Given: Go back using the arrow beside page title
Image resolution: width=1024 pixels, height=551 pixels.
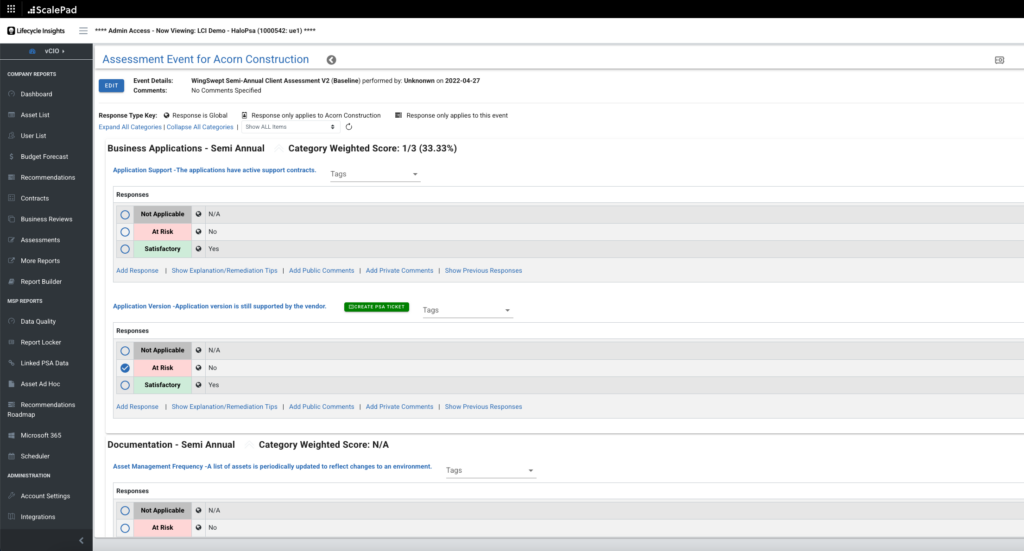Looking at the screenshot, I should click(332, 59).
